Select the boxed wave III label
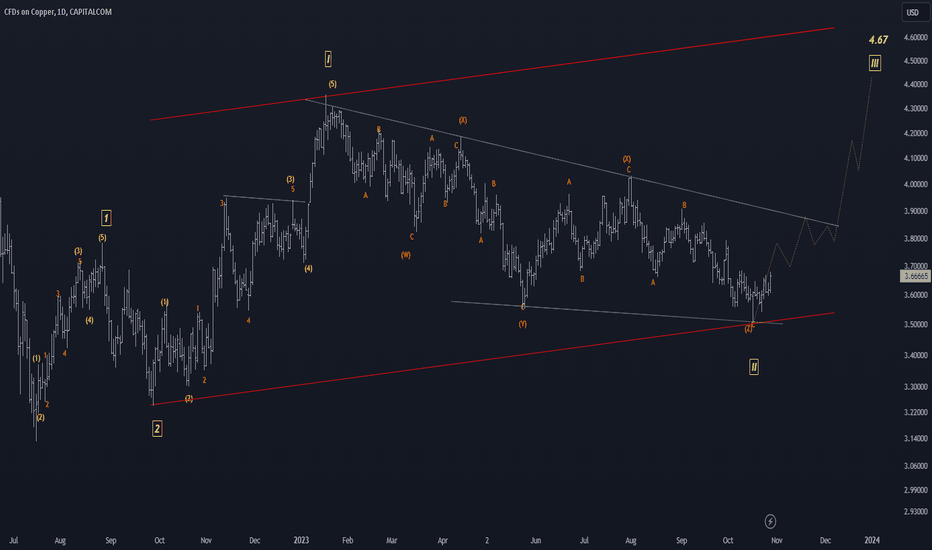This screenshot has height=550, width=932. pyautogui.click(x=875, y=62)
